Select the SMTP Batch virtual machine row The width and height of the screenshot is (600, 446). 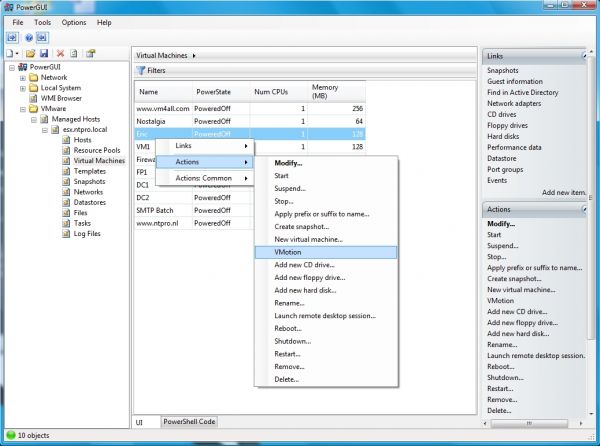(193, 210)
